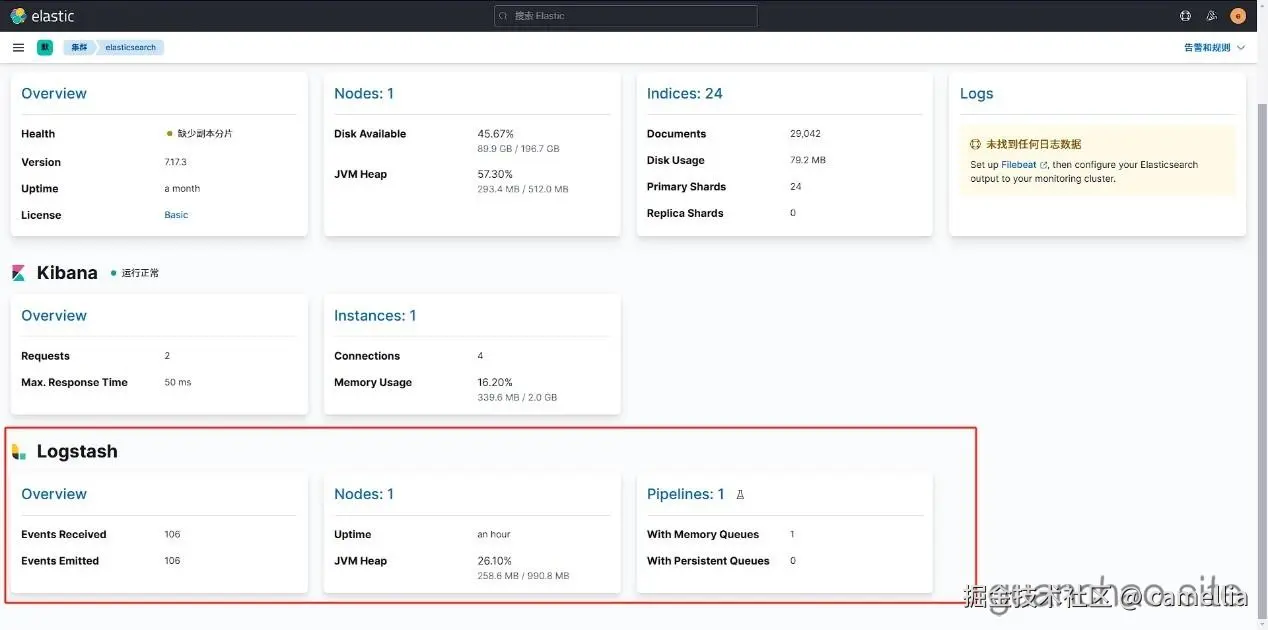Click the Logs help lifebuoy icon
Image resolution: width=1268 pixels, height=630 pixels.
pyautogui.click(x=976, y=144)
